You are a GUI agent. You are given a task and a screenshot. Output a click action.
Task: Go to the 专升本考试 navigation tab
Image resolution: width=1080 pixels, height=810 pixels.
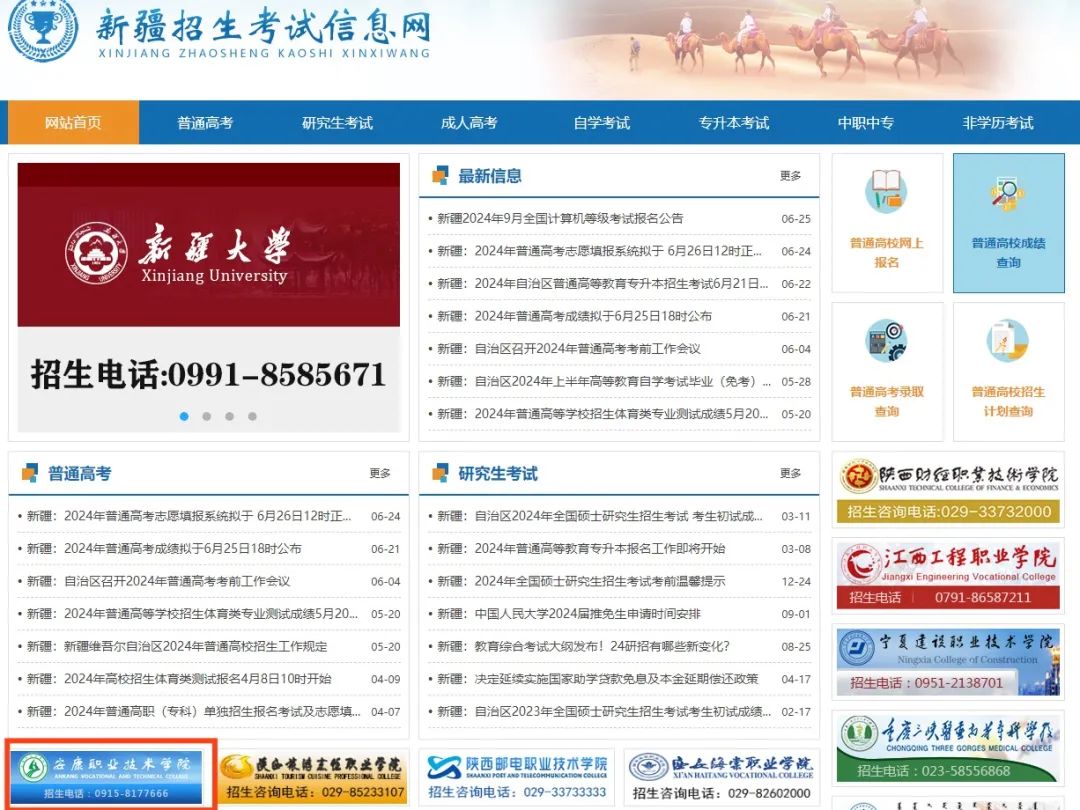click(x=734, y=123)
